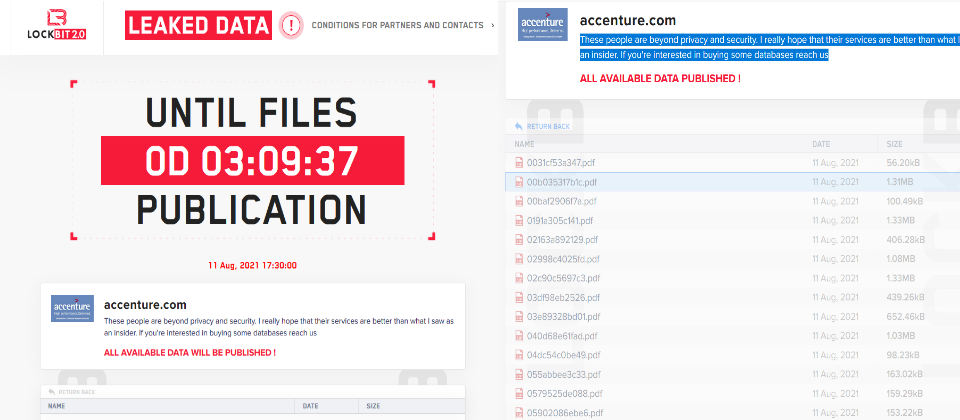Click the 439.26kB size value
This screenshot has width=960, height=420.
[x=903, y=298]
